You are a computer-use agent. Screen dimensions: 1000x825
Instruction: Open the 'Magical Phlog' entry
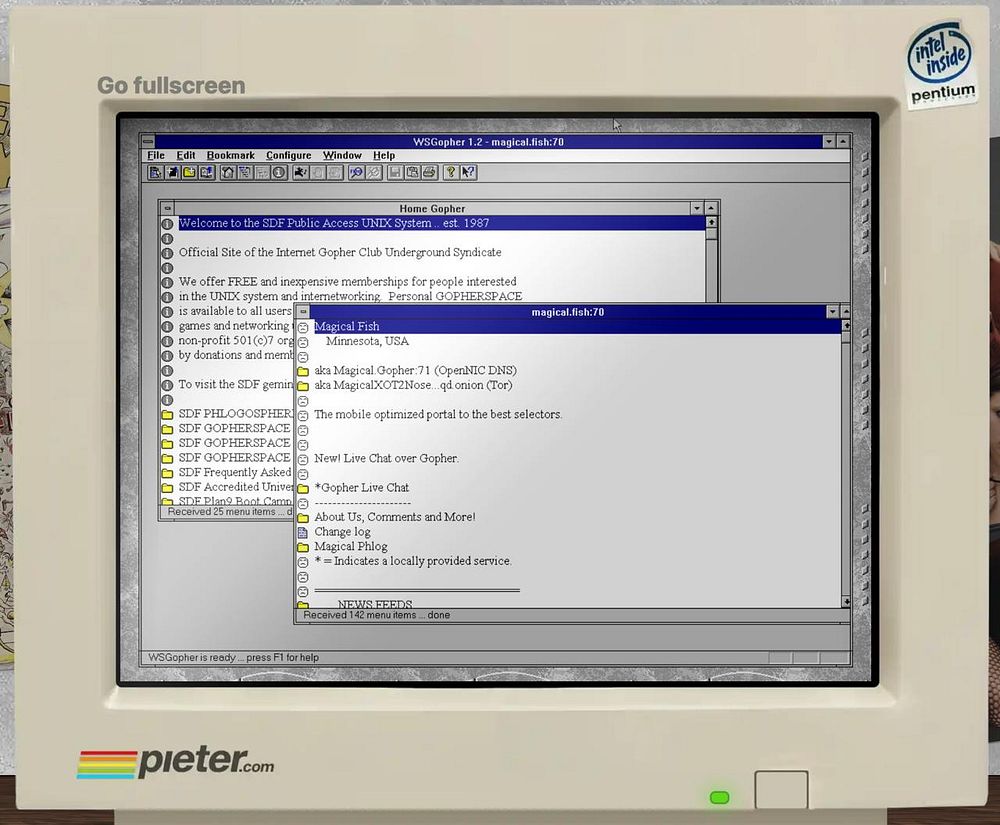click(x=351, y=546)
